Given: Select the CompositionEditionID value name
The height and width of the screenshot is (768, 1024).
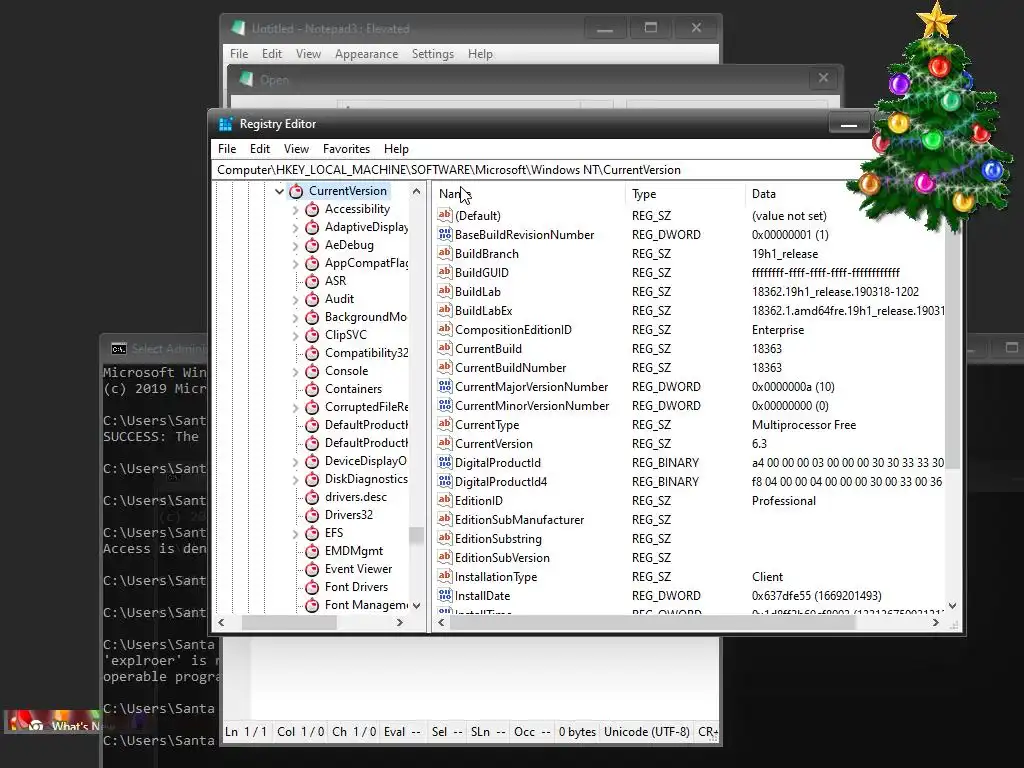Looking at the screenshot, I should pos(513,330).
